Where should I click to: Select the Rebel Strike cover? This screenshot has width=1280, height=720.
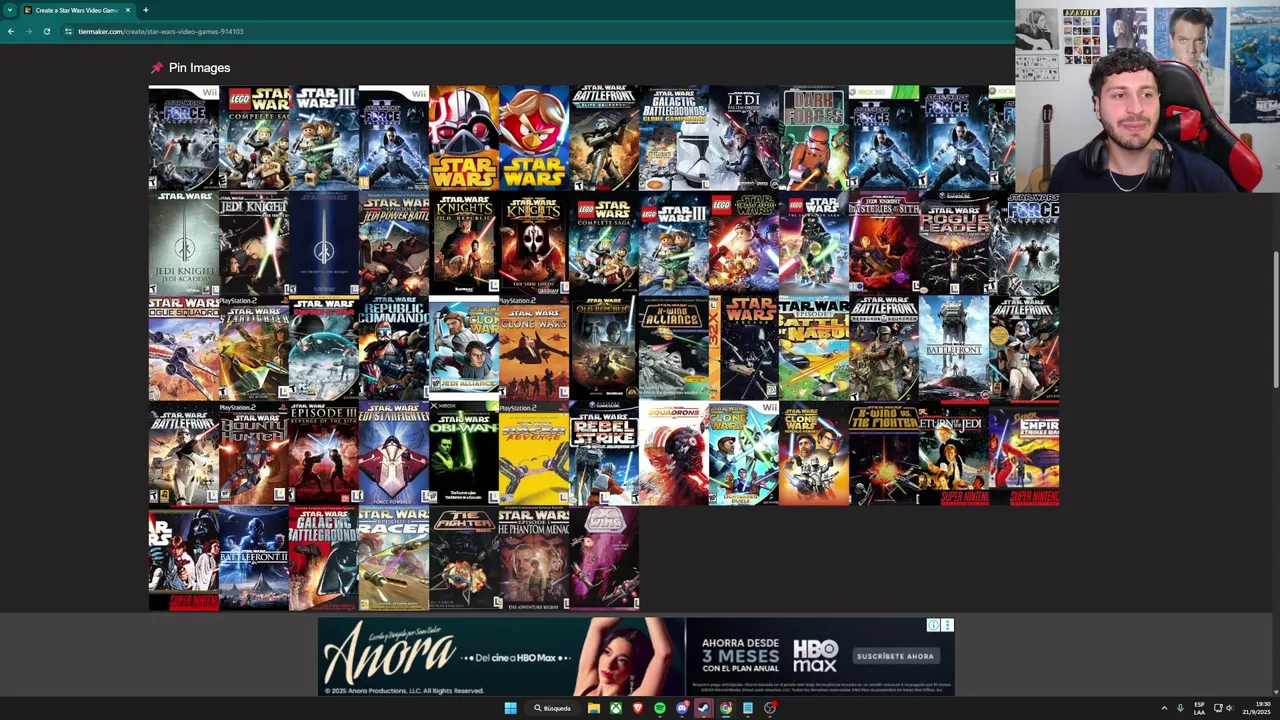[x=604, y=453]
